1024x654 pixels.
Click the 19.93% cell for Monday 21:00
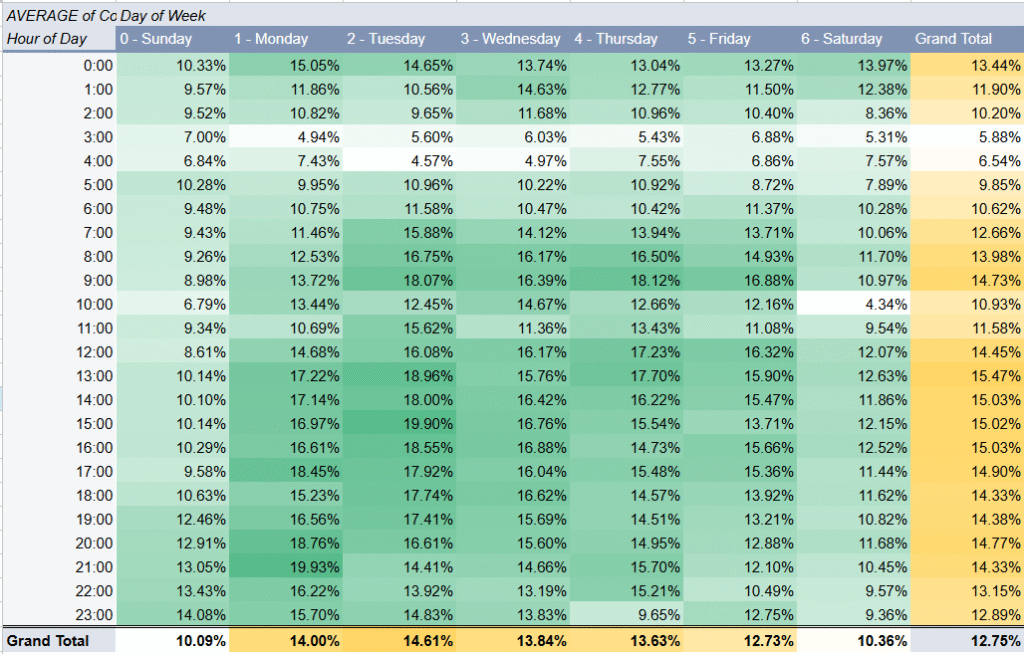pyautogui.click(x=285, y=567)
